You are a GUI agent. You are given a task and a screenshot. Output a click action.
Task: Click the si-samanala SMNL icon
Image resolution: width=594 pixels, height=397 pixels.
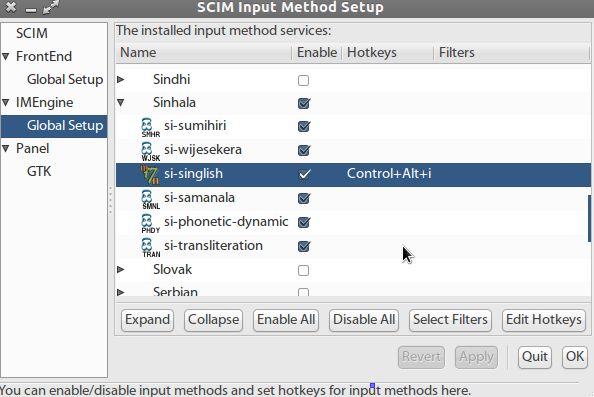(150, 199)
